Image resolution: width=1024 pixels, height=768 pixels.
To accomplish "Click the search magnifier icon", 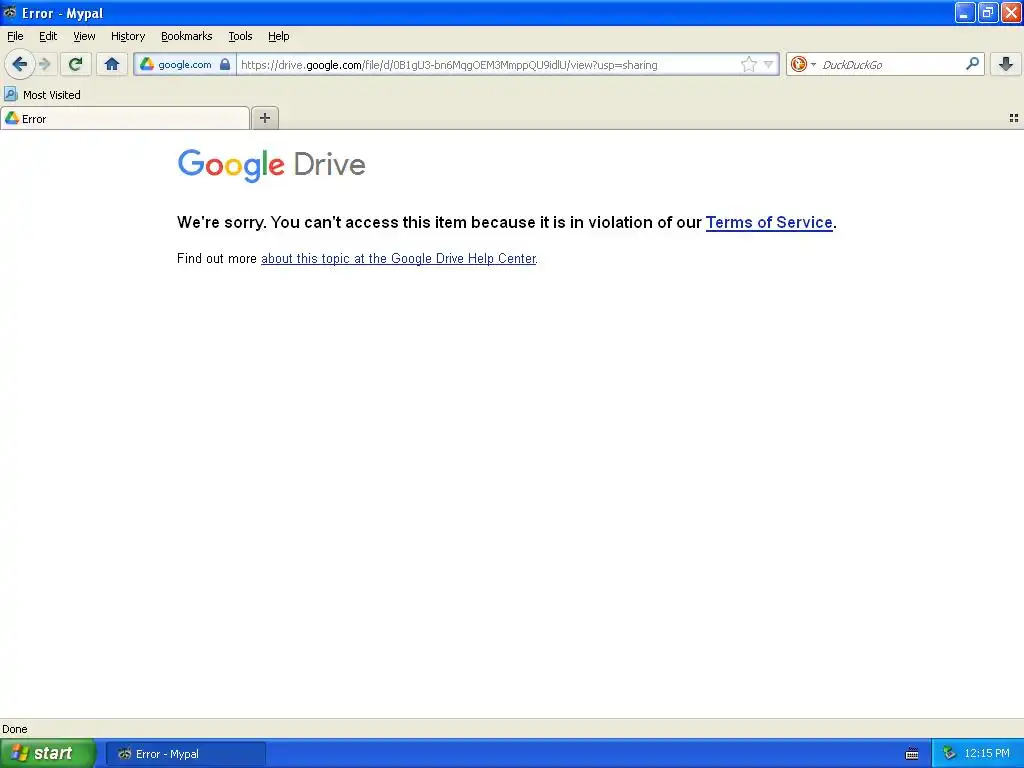I will 972,63.
